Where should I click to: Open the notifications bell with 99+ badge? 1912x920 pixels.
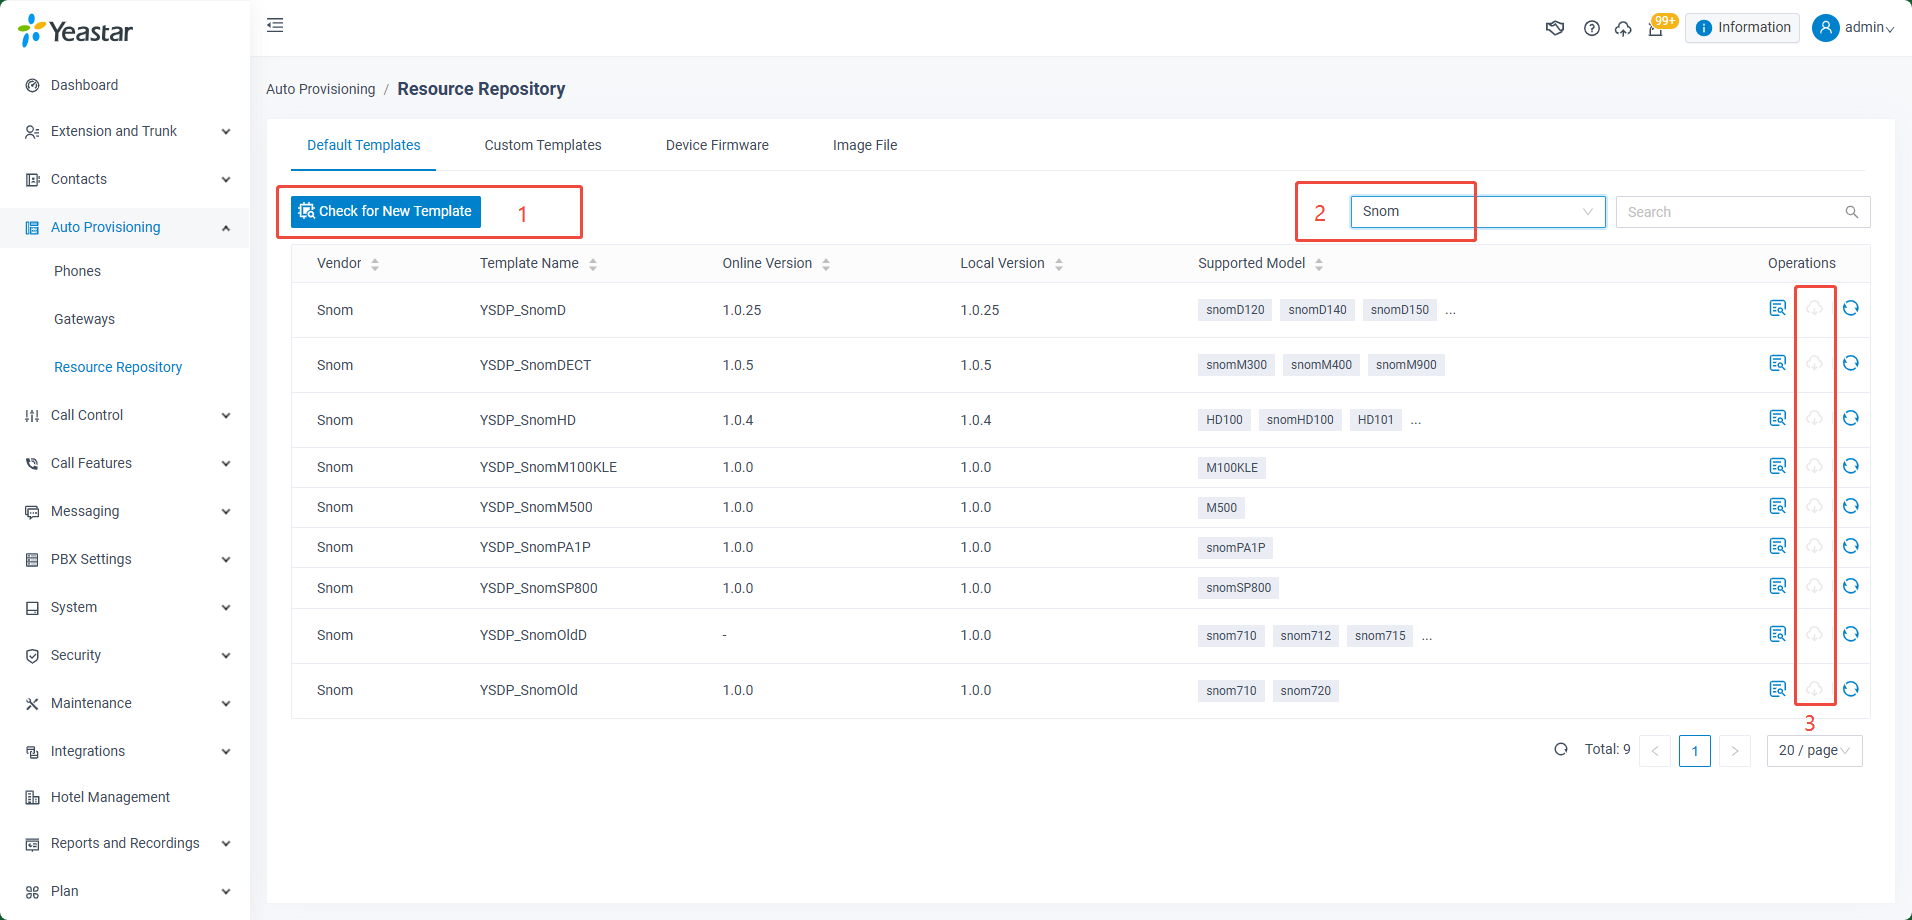[x=1656, y=28]
